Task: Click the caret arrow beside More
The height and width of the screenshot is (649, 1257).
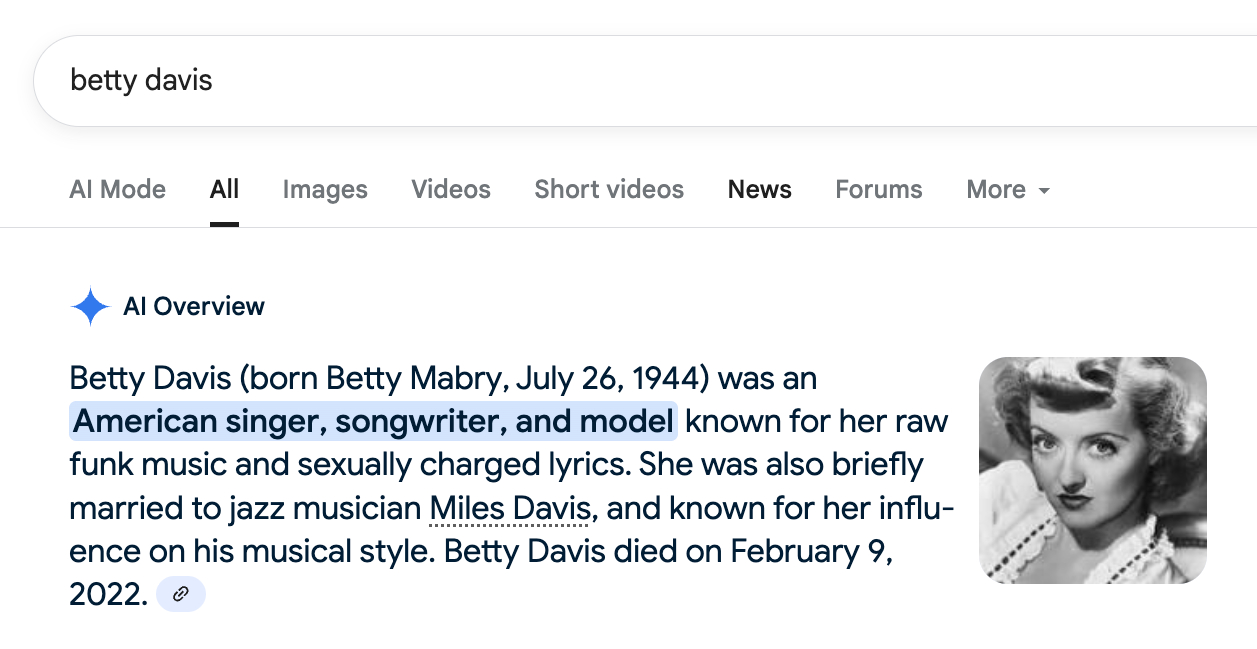Action: pyautogui.click(x=1044, y=190)
